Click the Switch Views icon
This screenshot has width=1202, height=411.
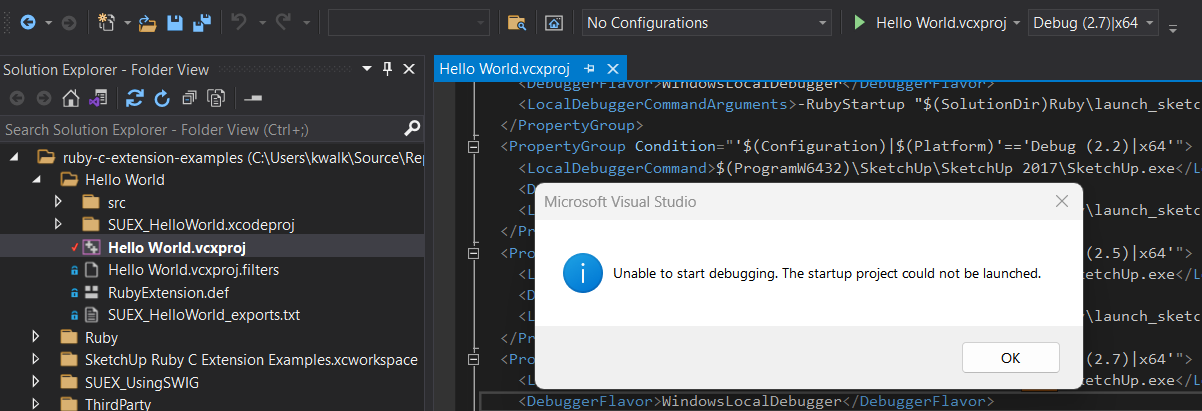[x=97, y=98]
